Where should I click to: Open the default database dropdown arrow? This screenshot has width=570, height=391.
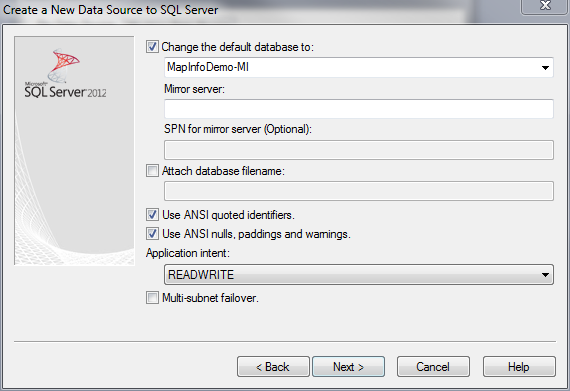545,68
